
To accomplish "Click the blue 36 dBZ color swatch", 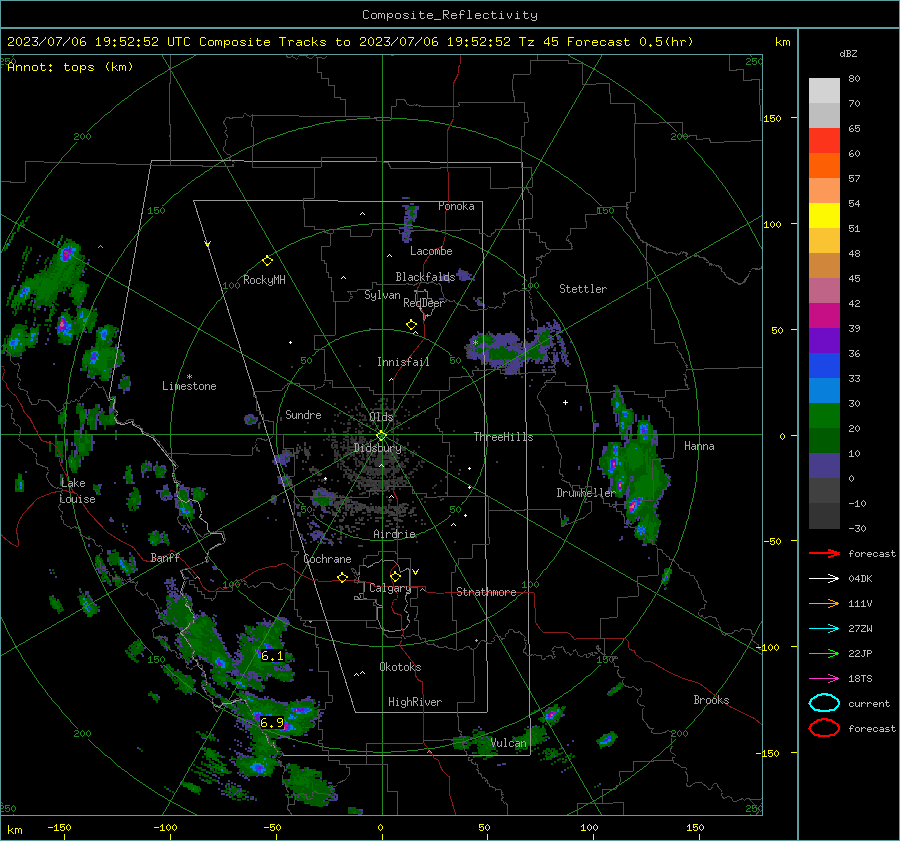I will [x=824, y=365].
